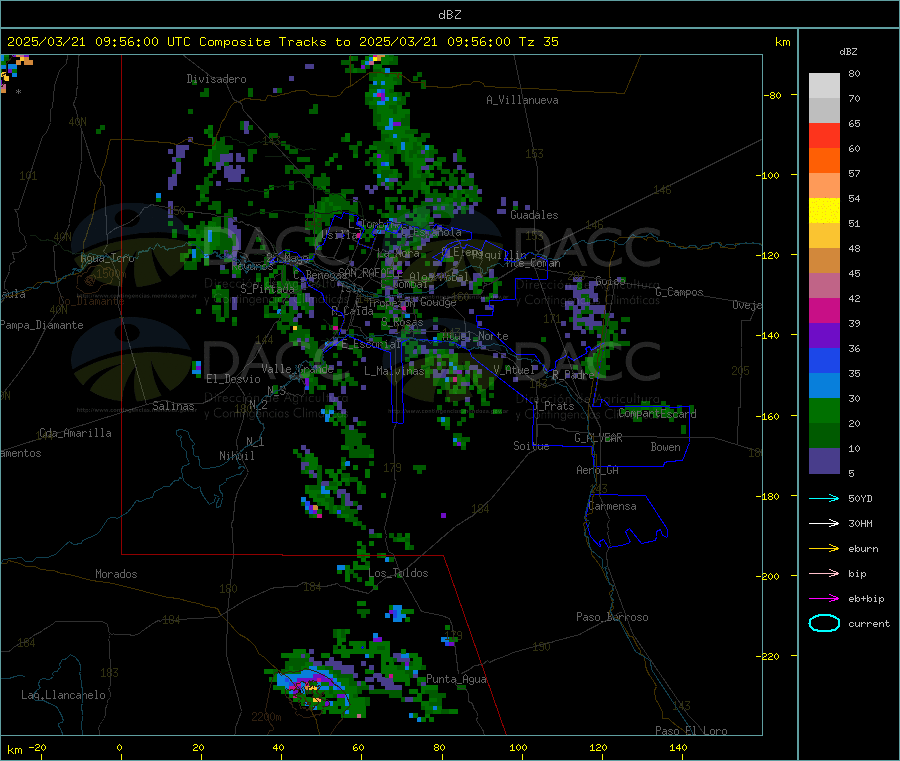
Task: Click the '30HM' legend label
Action: 860,523
